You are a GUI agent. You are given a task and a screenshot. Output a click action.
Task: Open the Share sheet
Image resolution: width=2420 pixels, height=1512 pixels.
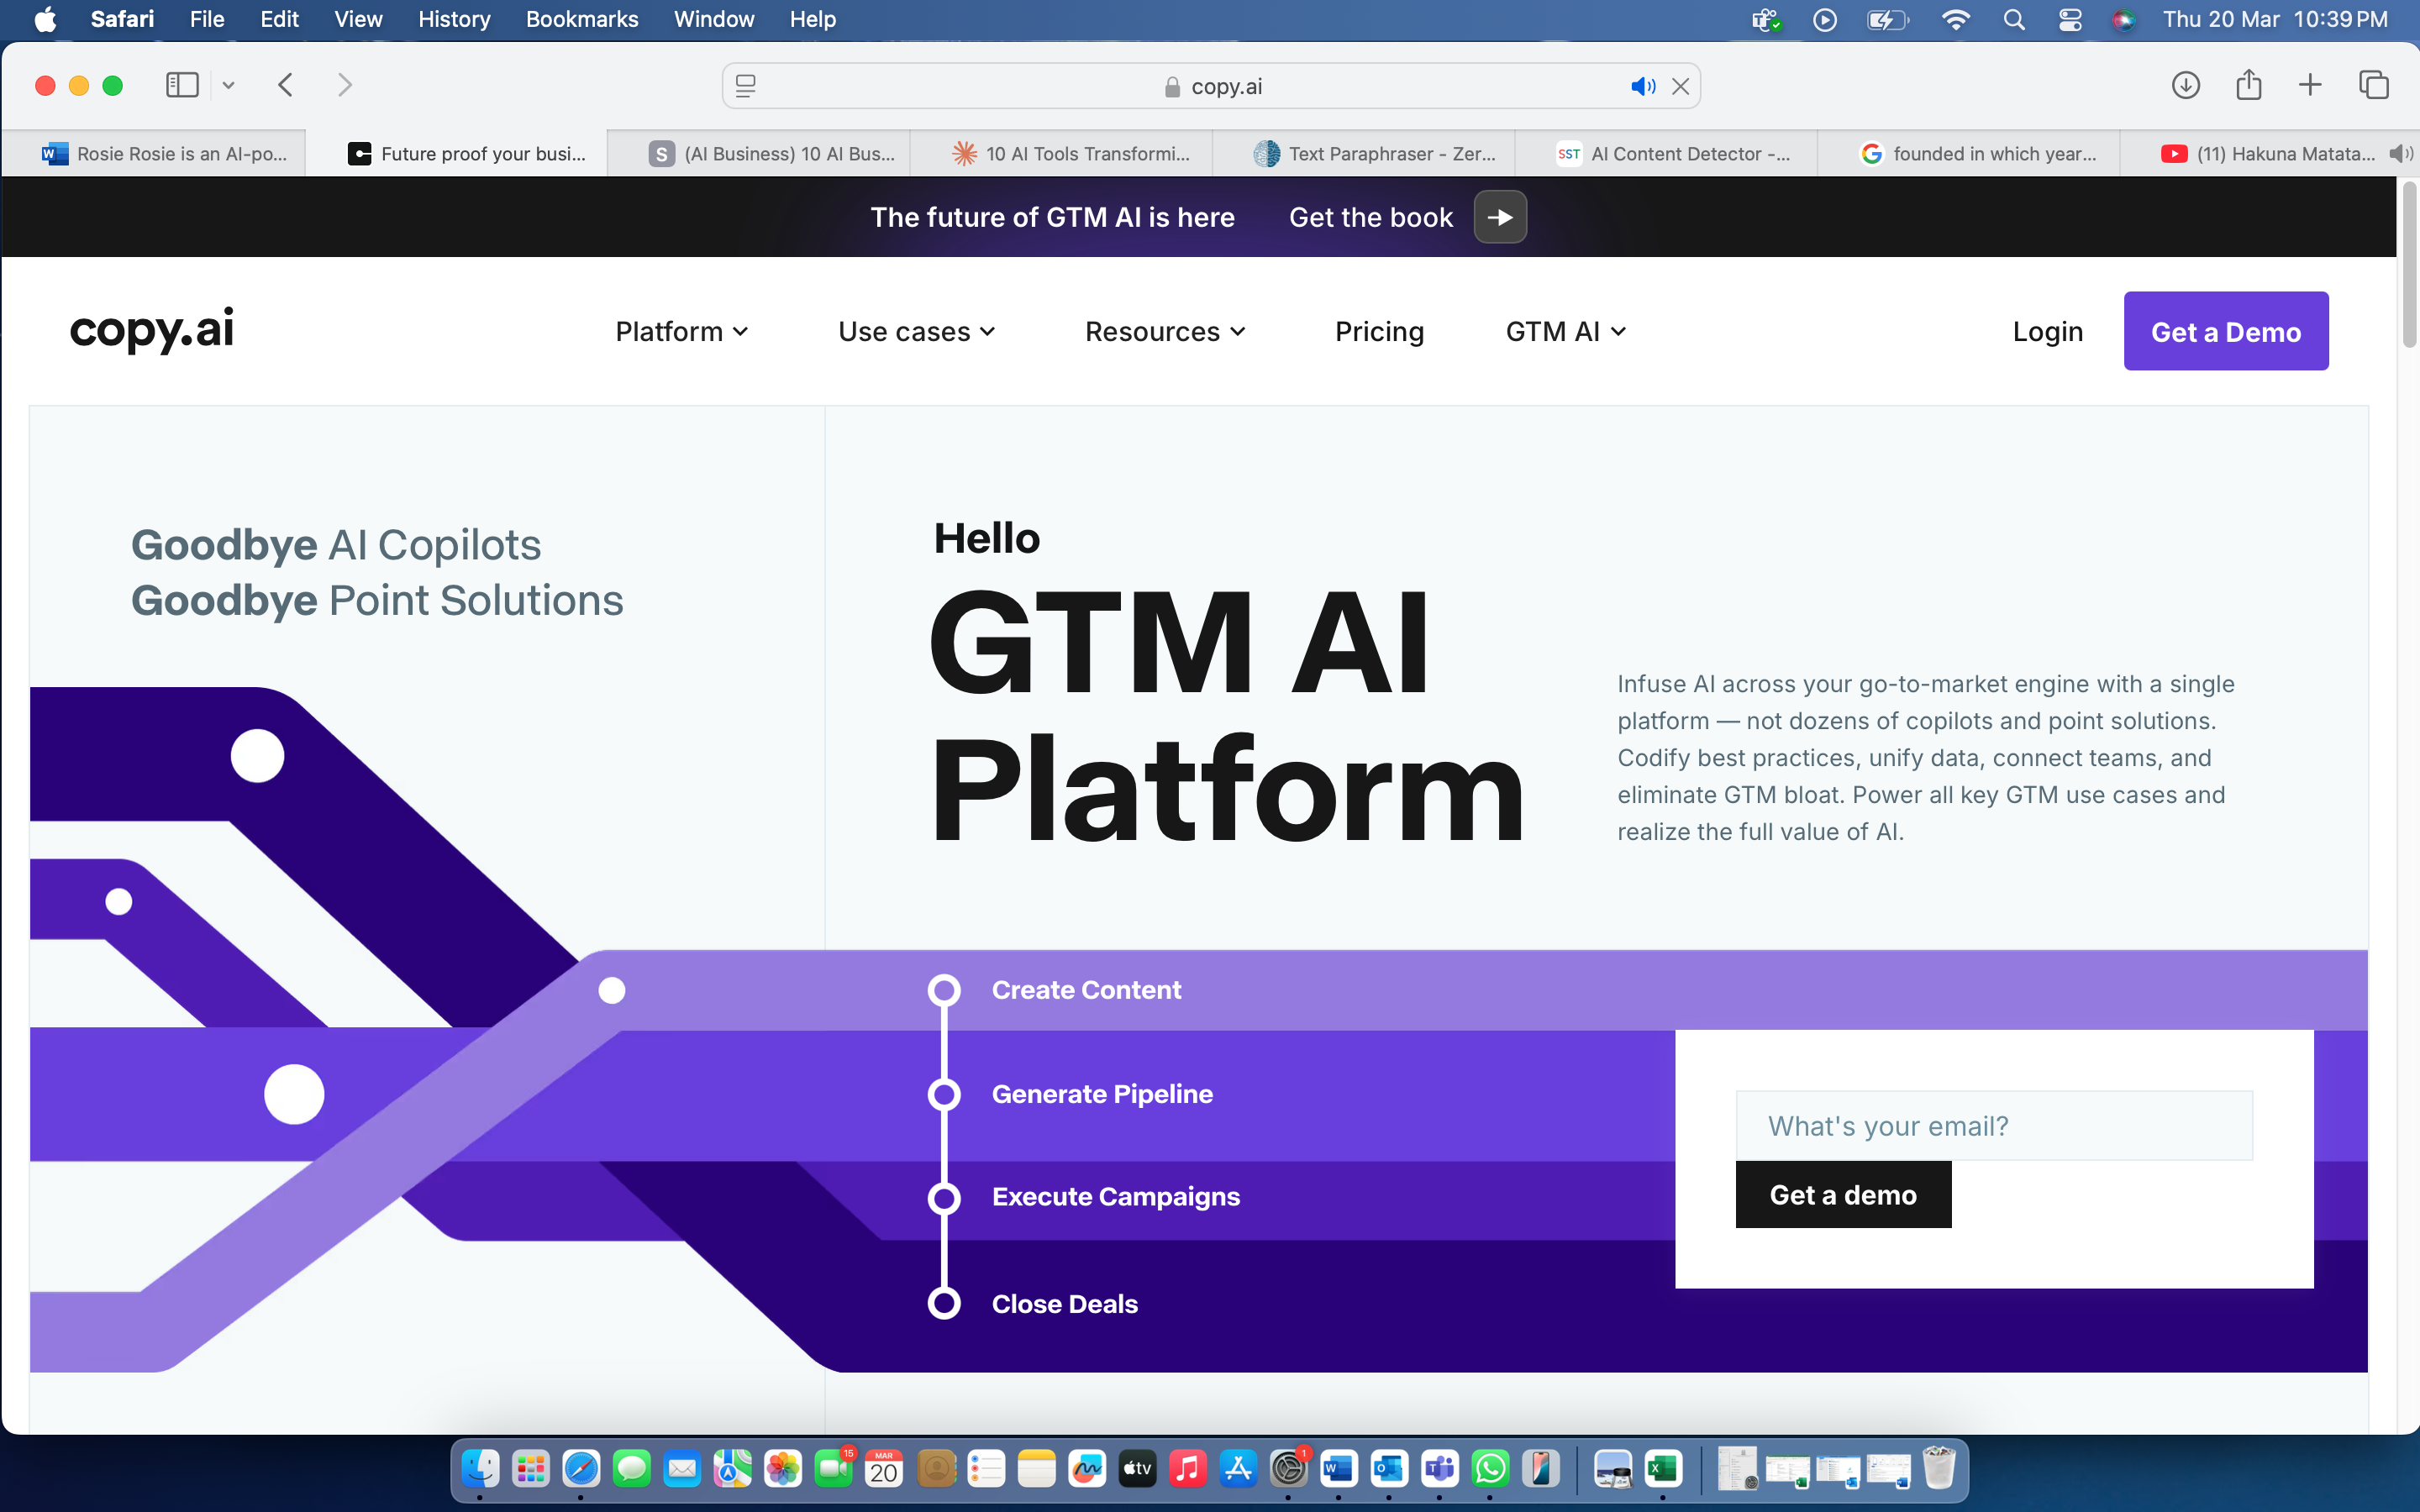coord(2248,85)
